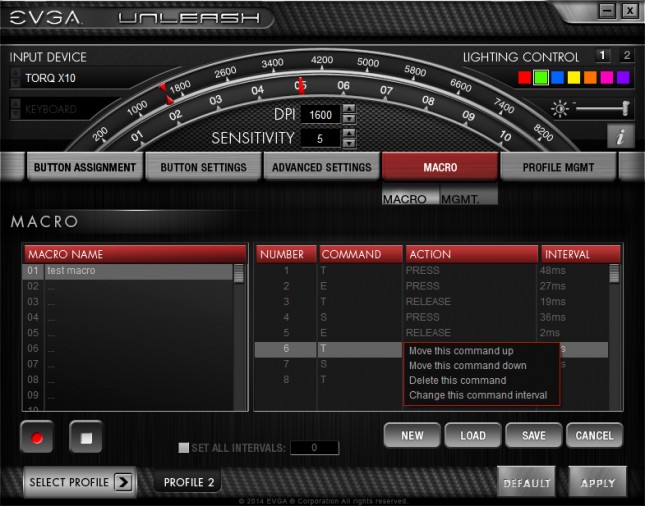This screenshot has height=506, width=645.
Task: Select command row 7
Action: coord(329,364)
